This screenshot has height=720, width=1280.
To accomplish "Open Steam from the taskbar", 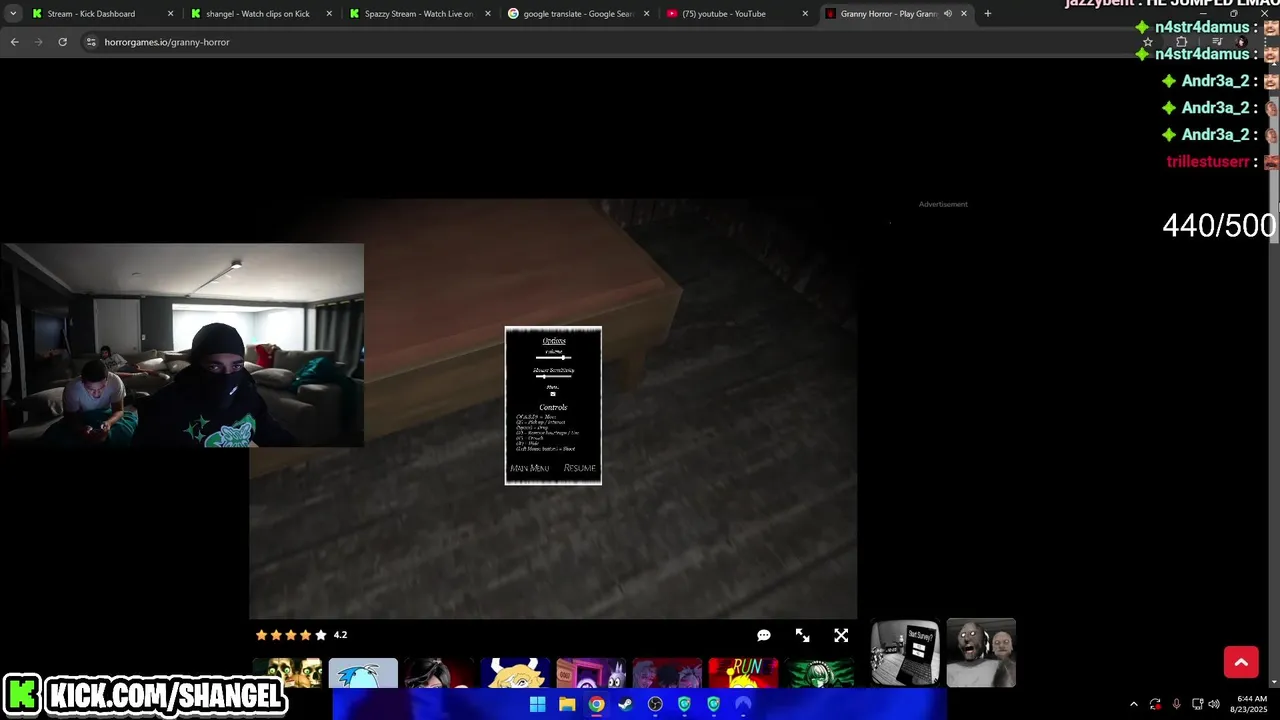I will click(625, 704).
